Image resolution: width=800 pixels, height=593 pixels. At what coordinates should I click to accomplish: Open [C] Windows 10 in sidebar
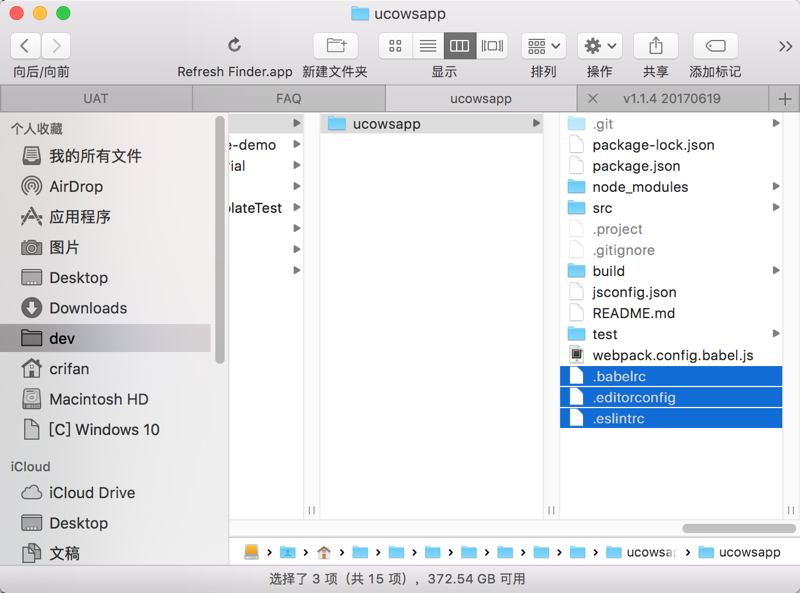106,429
